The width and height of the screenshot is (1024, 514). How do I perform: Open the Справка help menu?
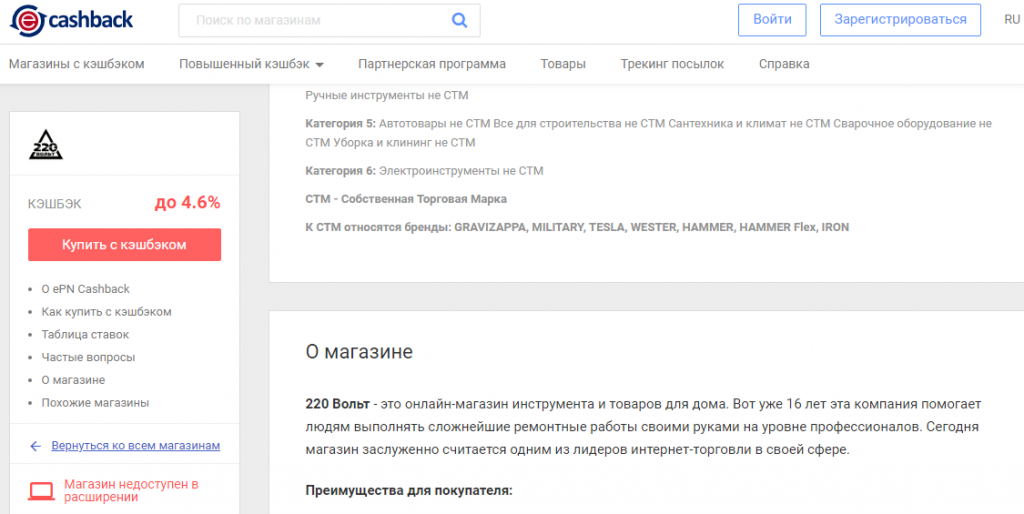(784, 64)
